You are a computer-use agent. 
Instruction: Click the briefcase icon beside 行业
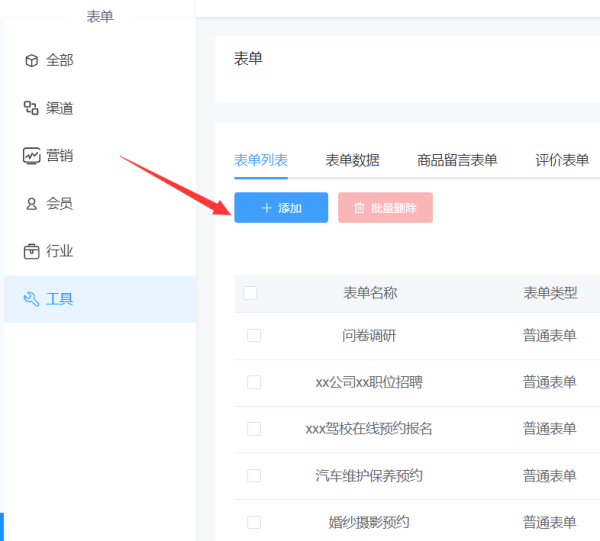(31, 251)
